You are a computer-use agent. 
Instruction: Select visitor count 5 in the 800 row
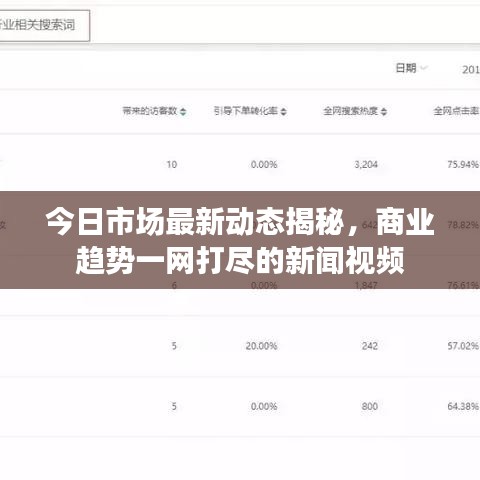174,406
